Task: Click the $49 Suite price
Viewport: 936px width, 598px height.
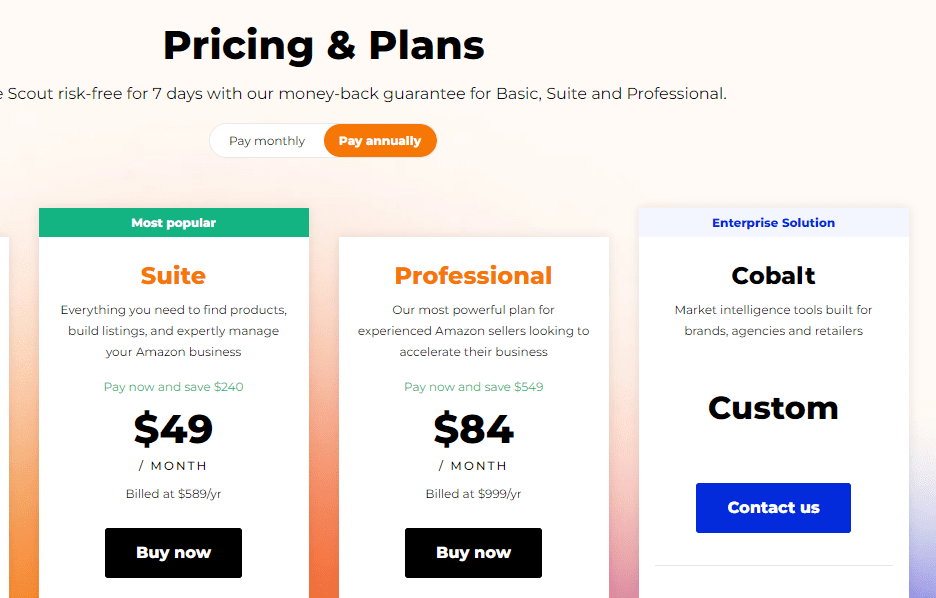Action: (x=173, y=429)
